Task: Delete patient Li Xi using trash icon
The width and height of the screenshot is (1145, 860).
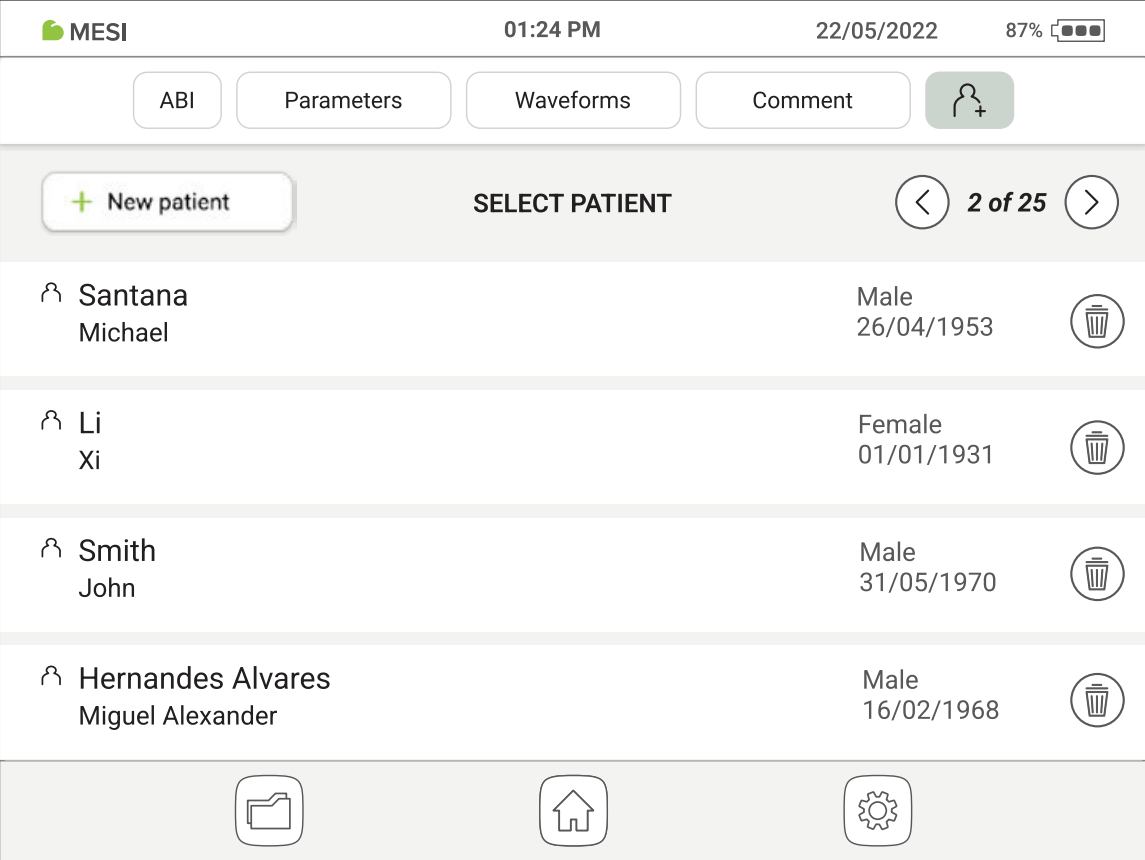Action: click(x=1096, y=447)
